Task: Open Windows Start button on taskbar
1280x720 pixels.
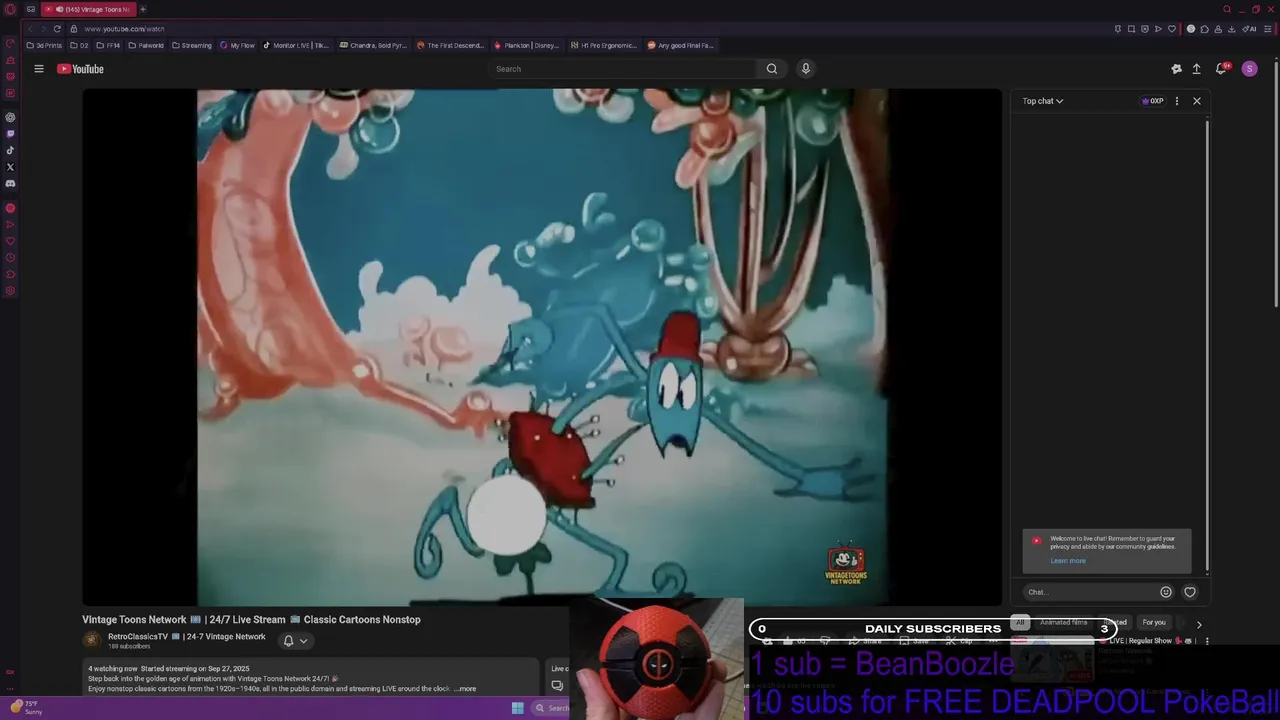Action: point(517,708)
